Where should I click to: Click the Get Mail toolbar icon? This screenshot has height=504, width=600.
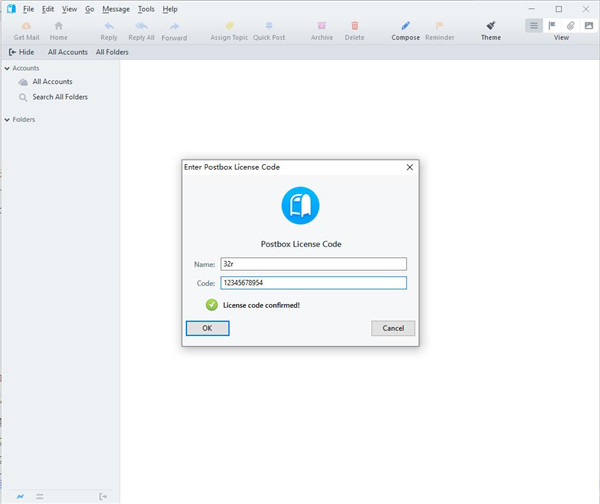[25, 25]
